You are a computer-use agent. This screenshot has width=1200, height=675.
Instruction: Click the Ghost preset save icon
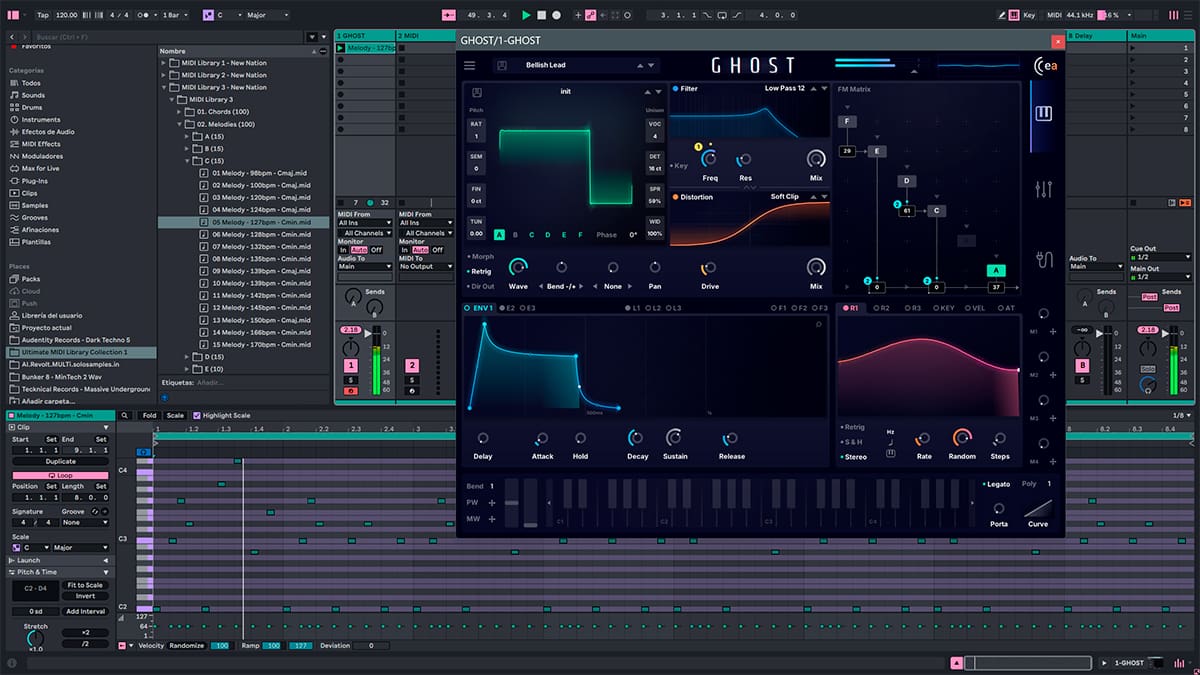coord(501,65)
